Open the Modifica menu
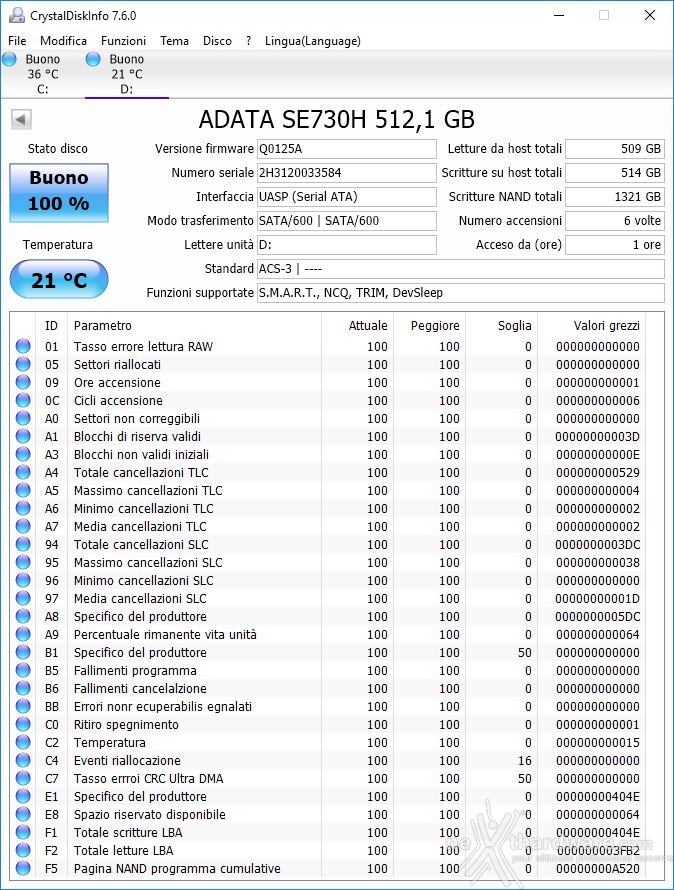This screenshot has height=890, width=674. click(63, 41)
